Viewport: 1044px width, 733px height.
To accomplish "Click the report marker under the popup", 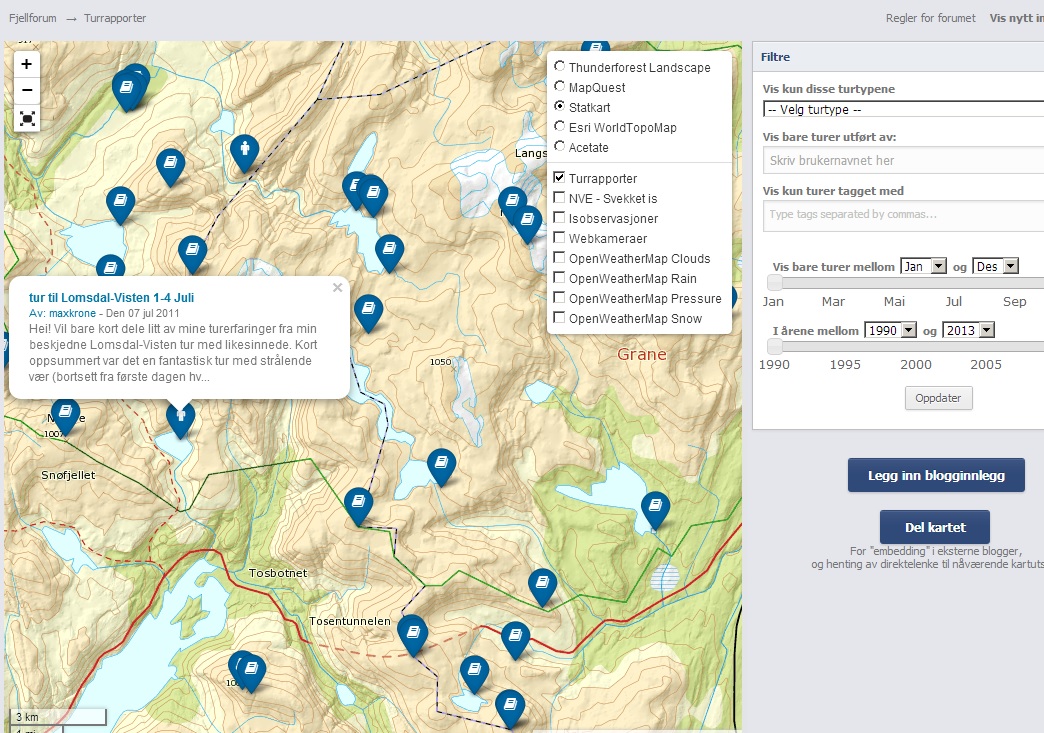I will click(180, 416).
